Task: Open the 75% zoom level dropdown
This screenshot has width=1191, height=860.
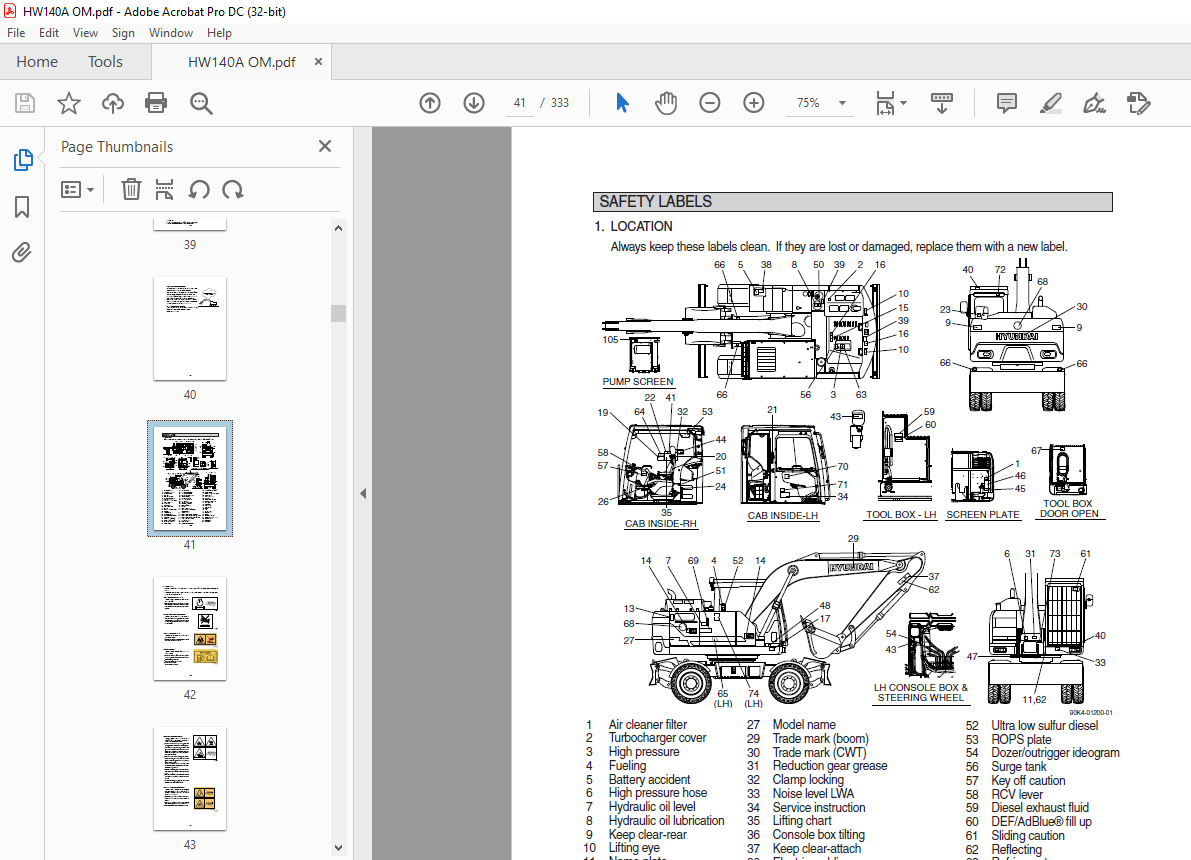Action: pos(842,103)
